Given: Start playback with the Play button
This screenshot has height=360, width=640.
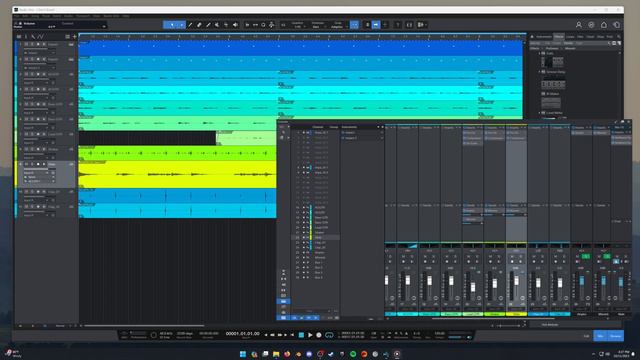Looking at the screenshot, I should point(310,335).
